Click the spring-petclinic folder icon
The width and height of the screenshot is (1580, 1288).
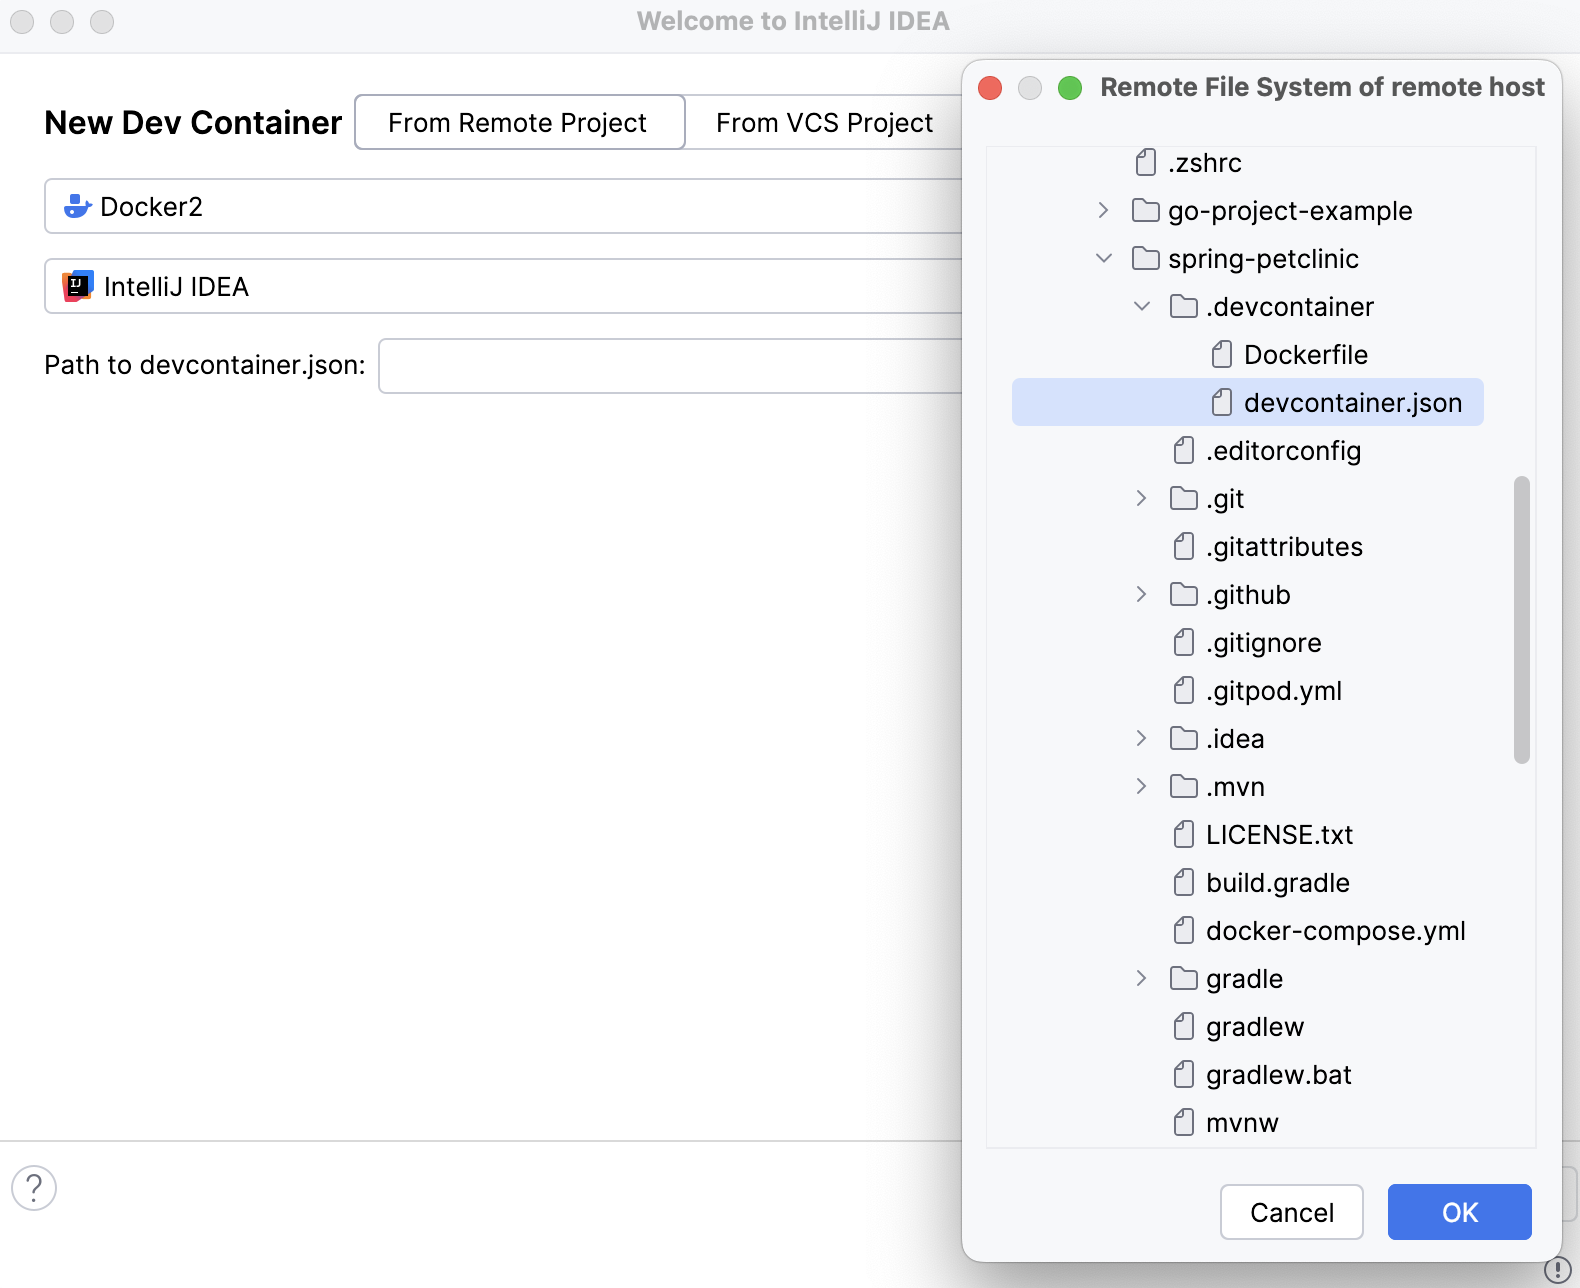pos(1146,259)
